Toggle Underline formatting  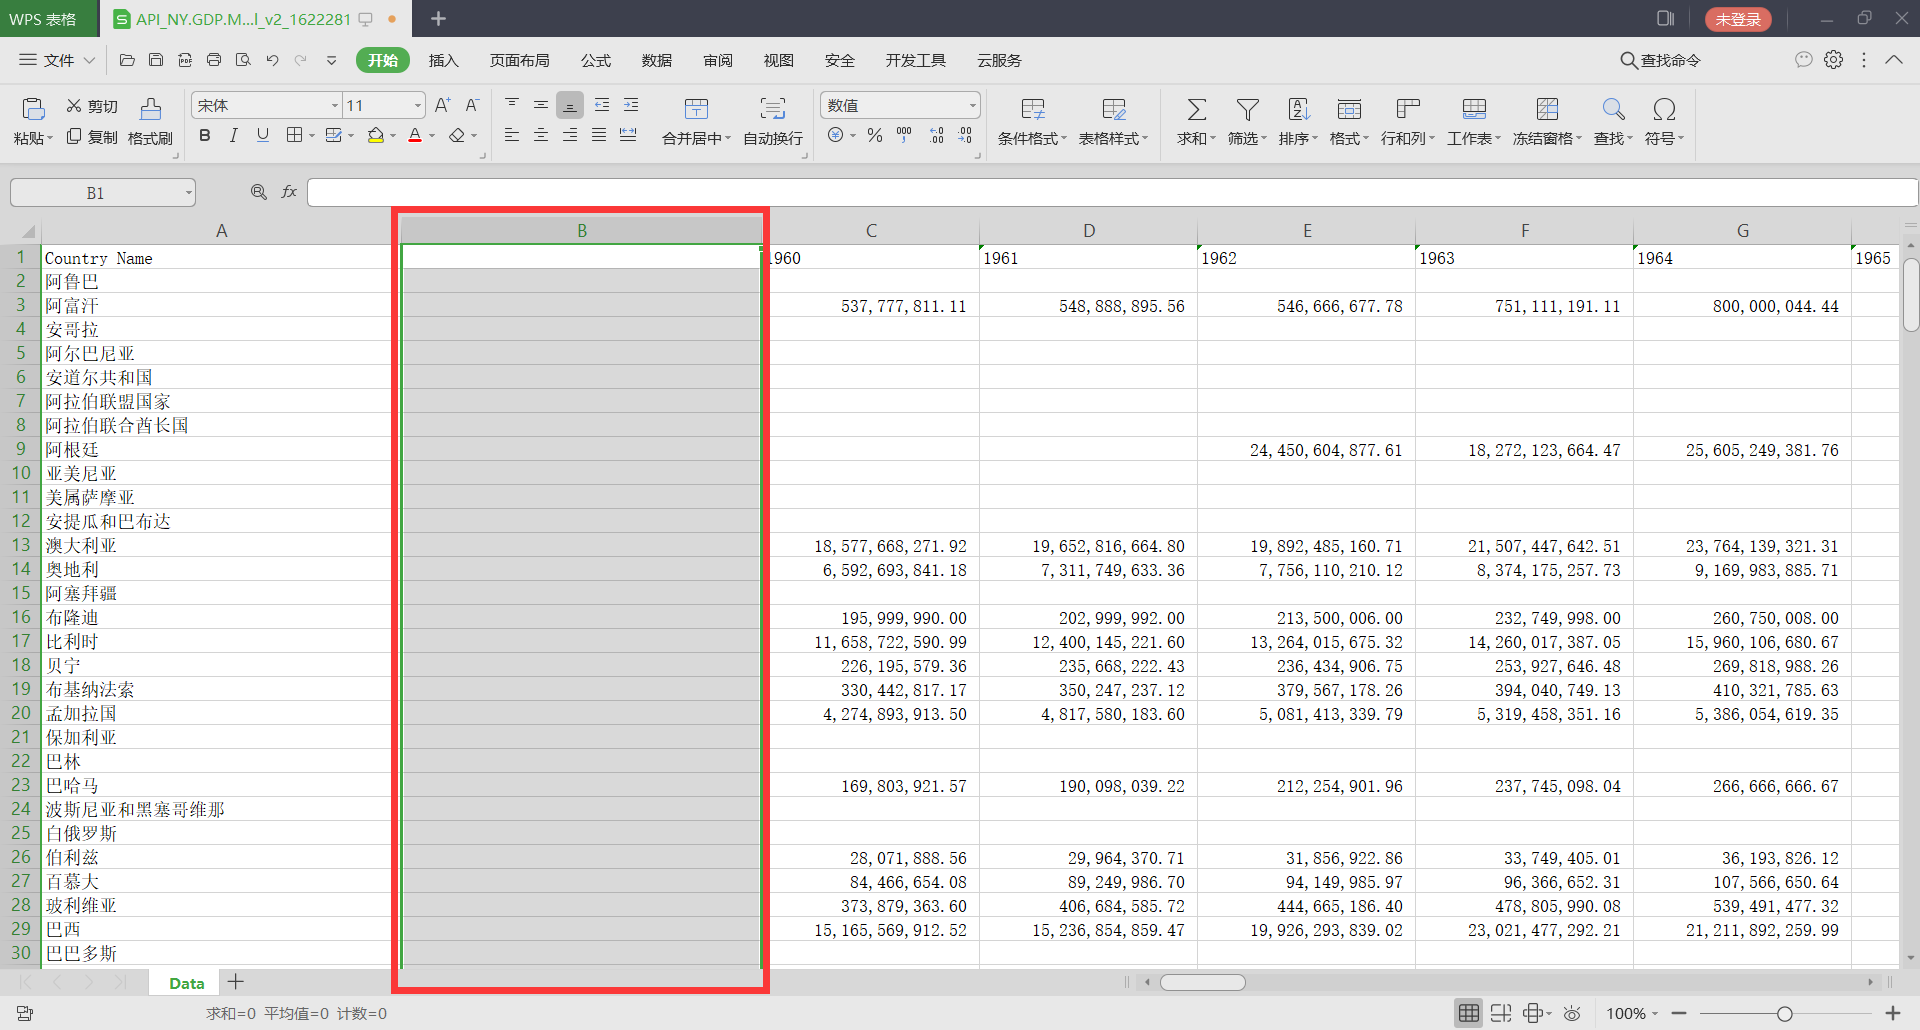tap(262, 135)
